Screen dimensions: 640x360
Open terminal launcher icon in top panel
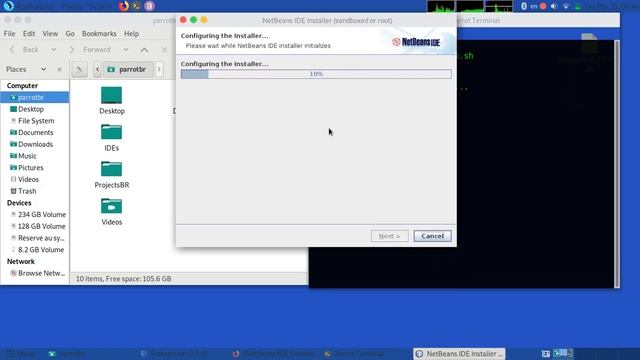click(x=136, y=6)
